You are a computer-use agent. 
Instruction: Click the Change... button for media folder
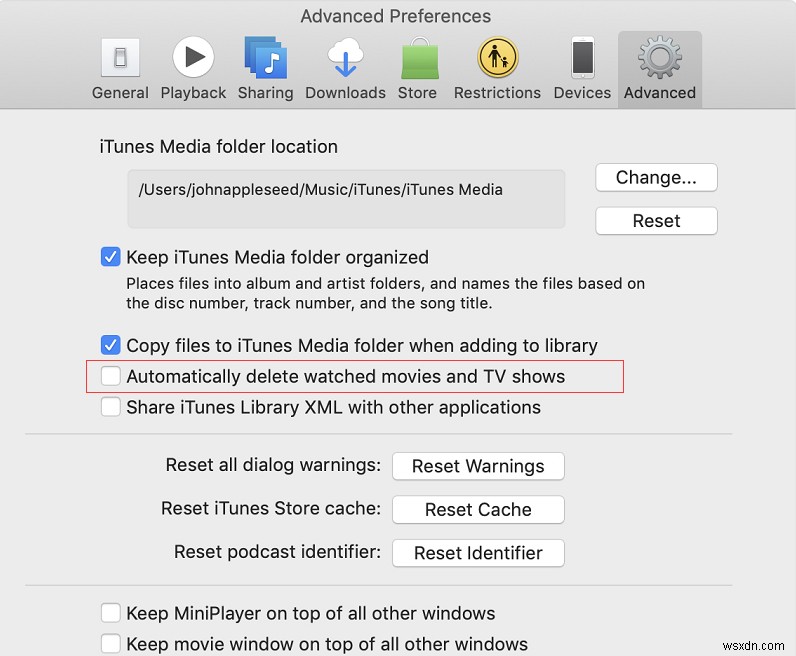pos(656,178)
